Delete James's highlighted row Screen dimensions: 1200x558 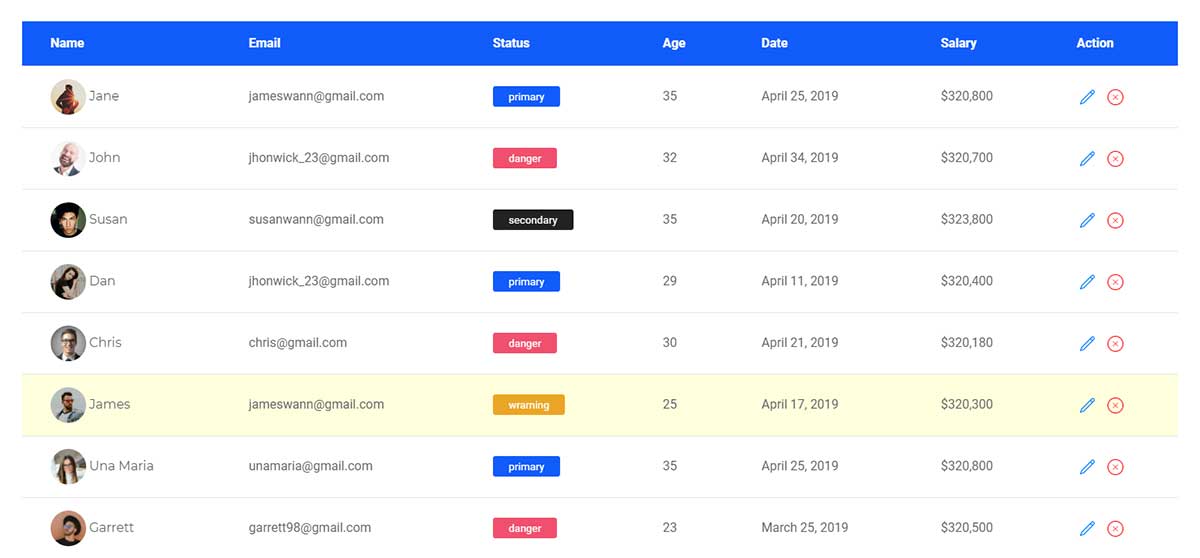(x=1115, y=405)
